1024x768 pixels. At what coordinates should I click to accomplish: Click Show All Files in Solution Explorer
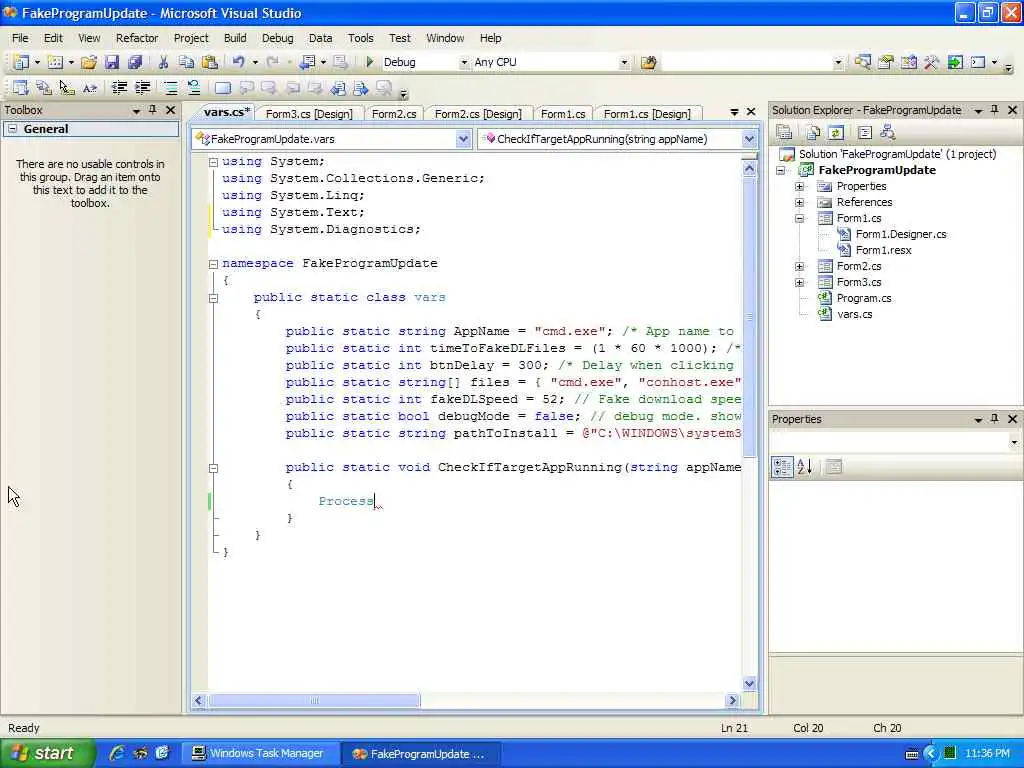[x=812, y=133]
